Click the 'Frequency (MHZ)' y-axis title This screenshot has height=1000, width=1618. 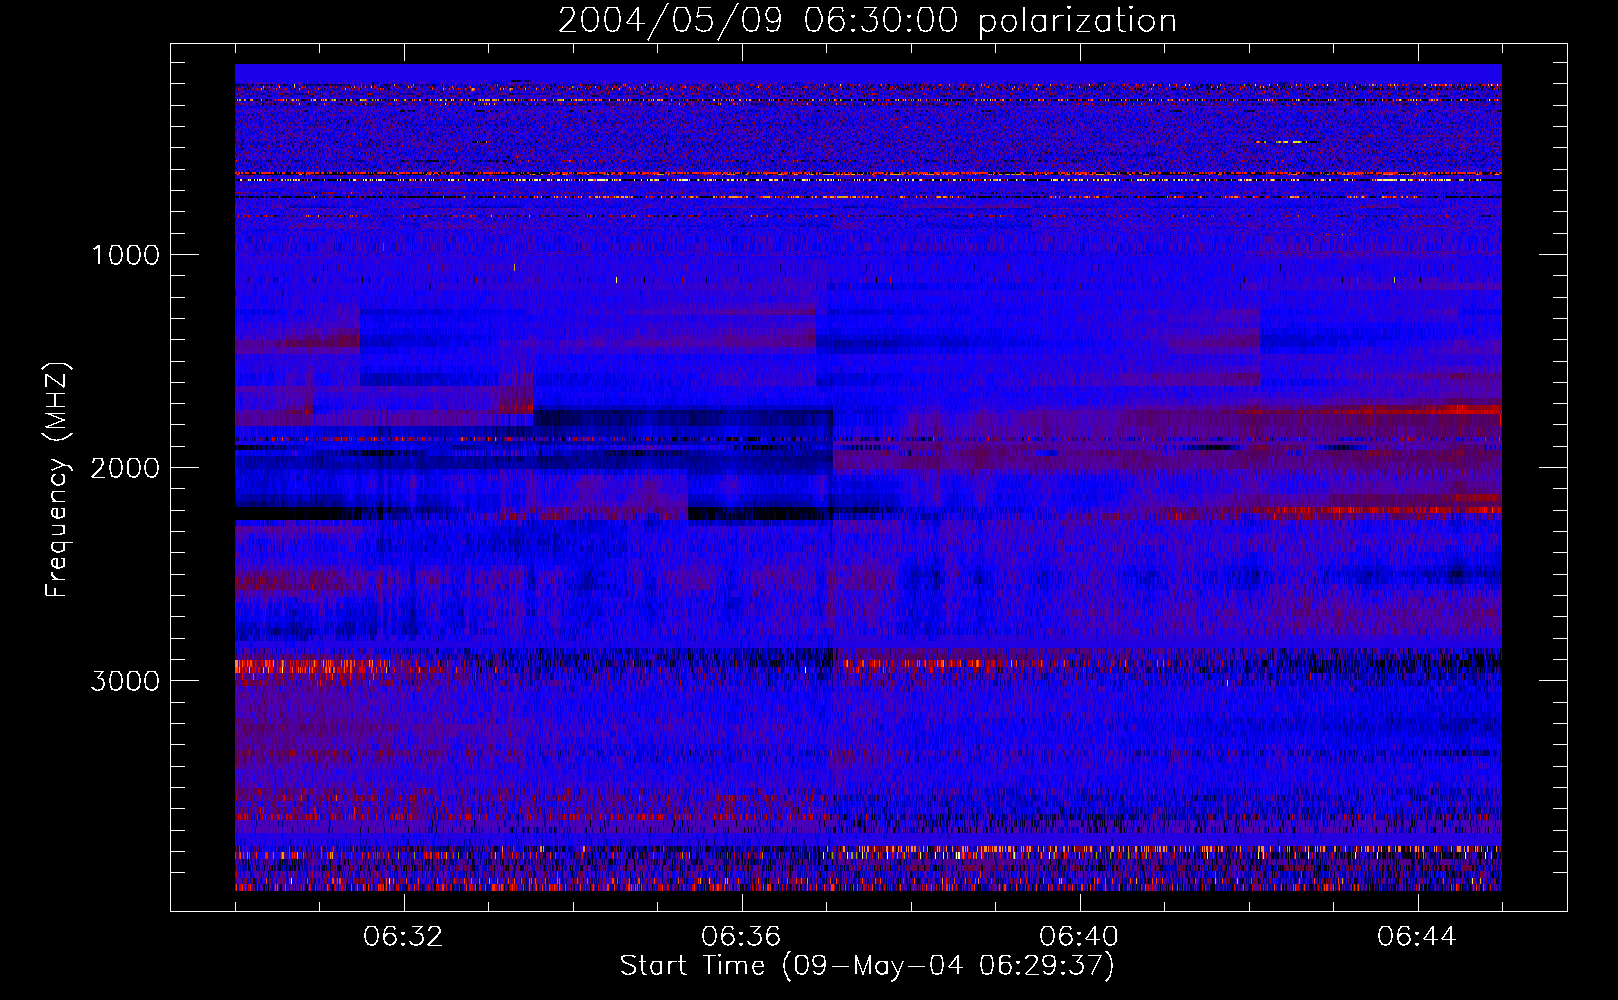point(56,480)
